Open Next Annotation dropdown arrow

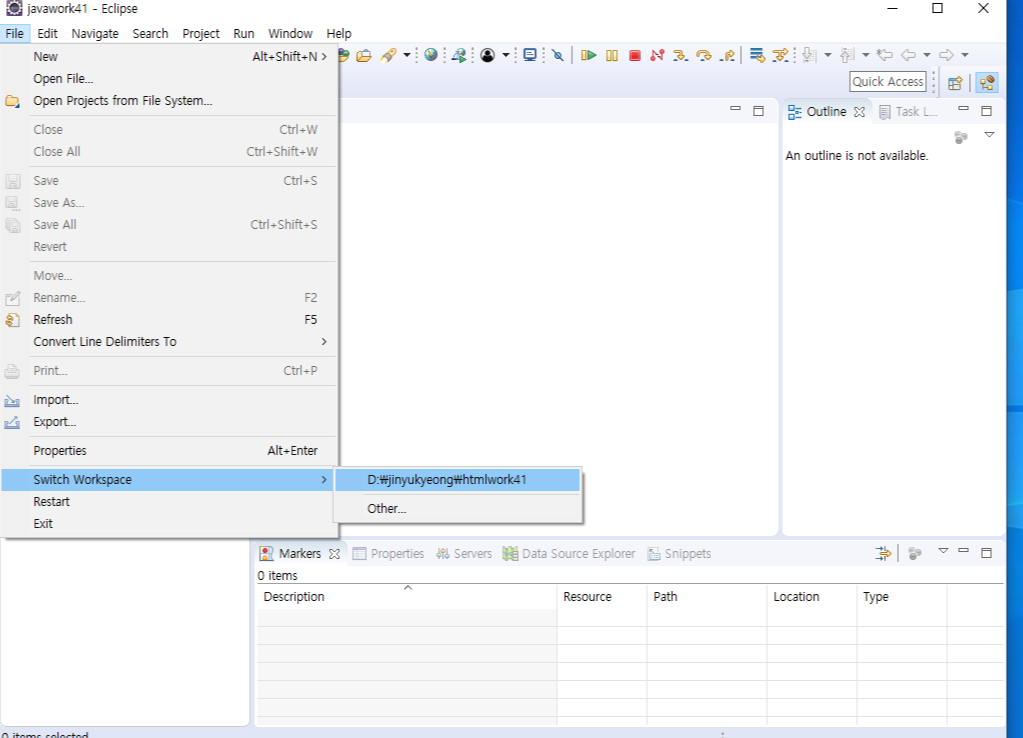pos(828,55)
